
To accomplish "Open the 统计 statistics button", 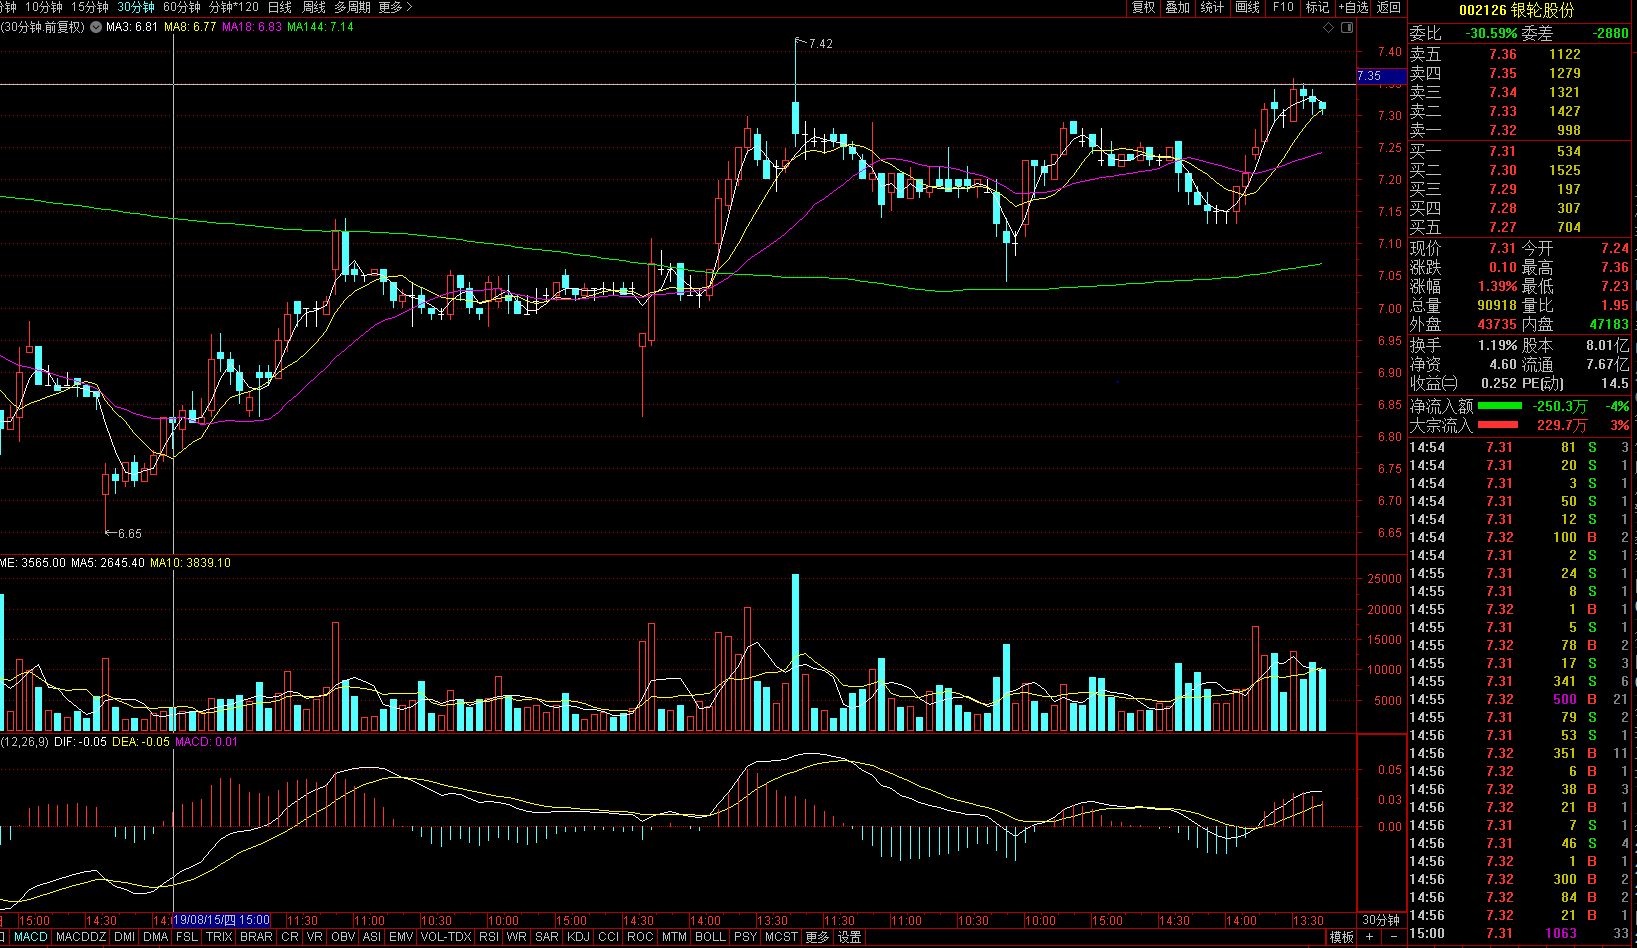I will 1212,7.
